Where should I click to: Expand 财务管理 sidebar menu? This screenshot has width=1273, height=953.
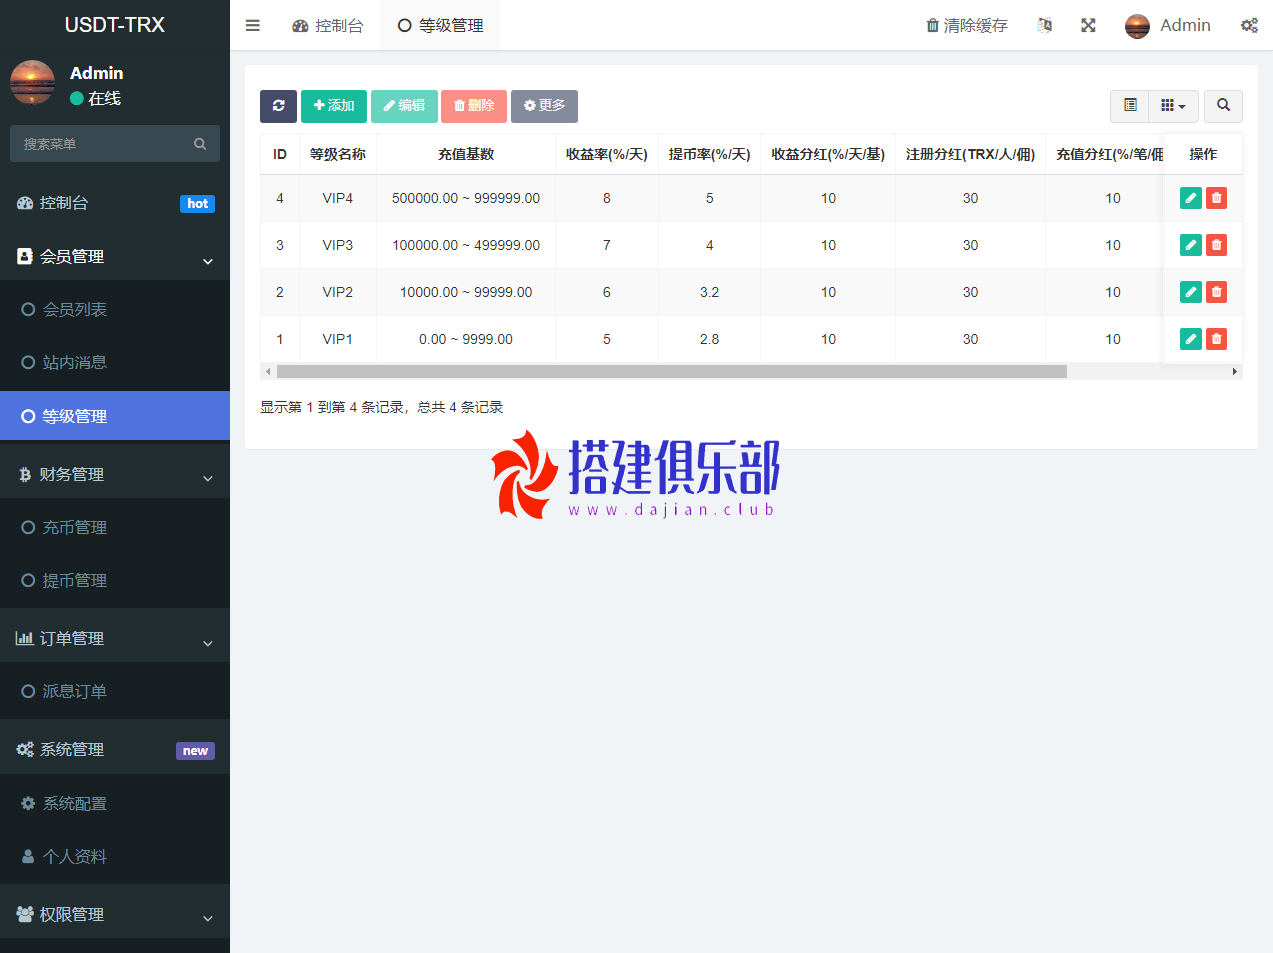coord(115,475)
